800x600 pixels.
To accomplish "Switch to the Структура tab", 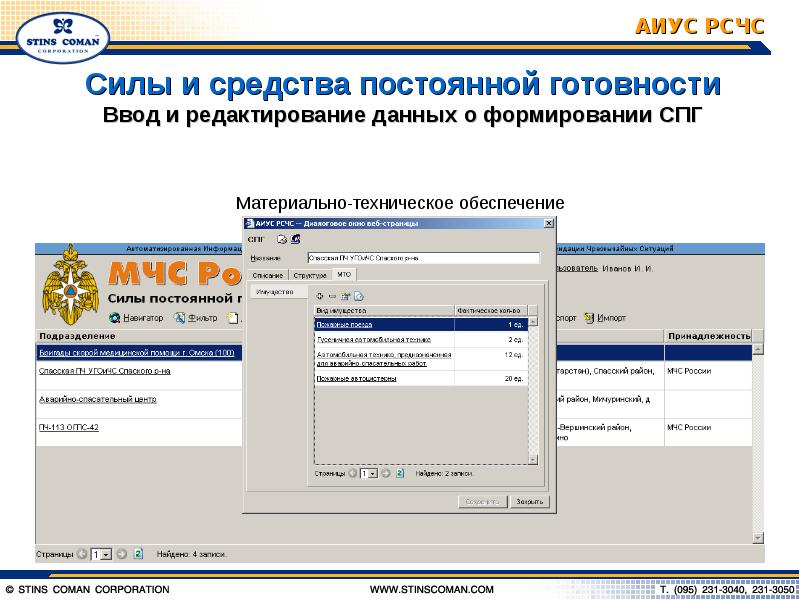I will pyautogui.click(x=310, y=275).
